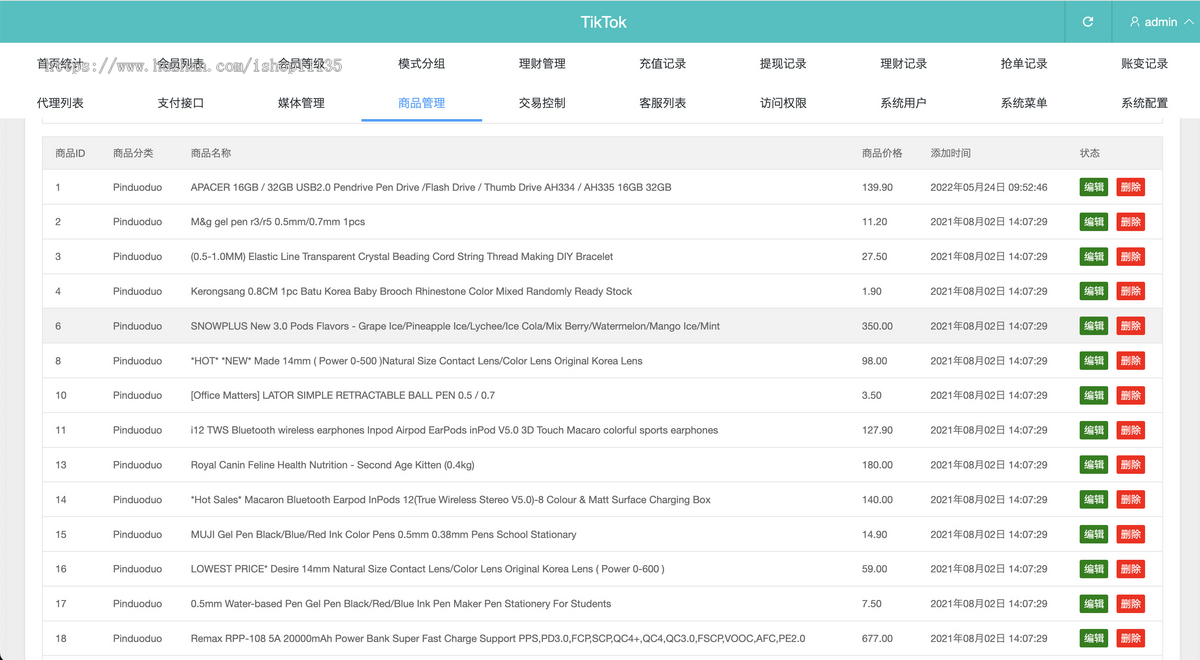
Task: Go to 理财管理 tab
Action: [542, 63]
